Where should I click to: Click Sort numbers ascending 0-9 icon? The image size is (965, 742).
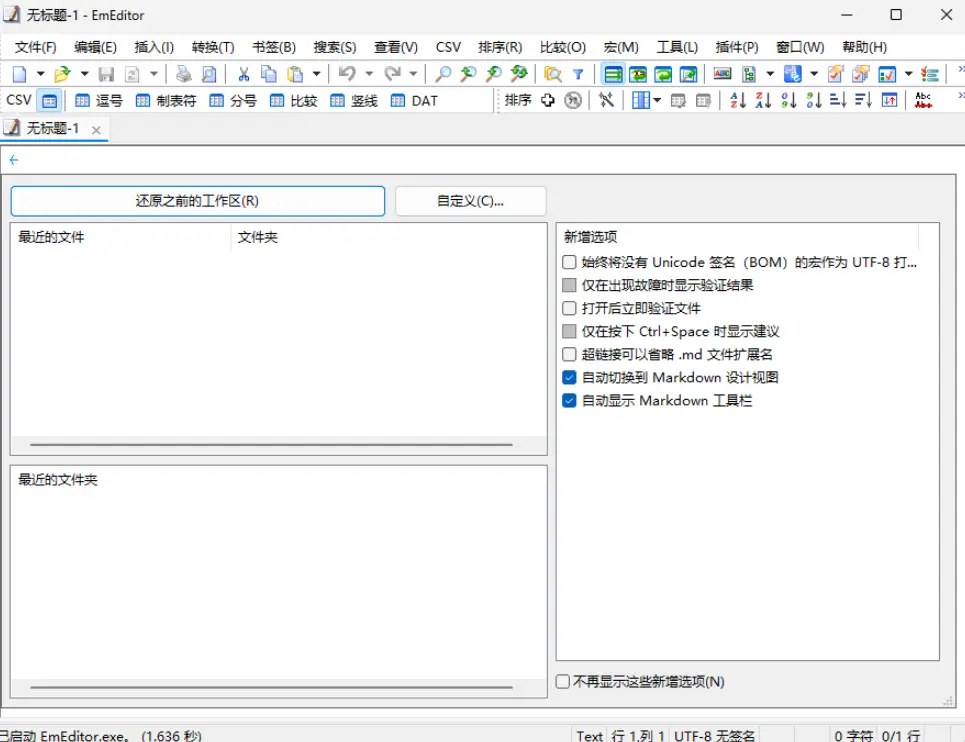tap(788, 100)
